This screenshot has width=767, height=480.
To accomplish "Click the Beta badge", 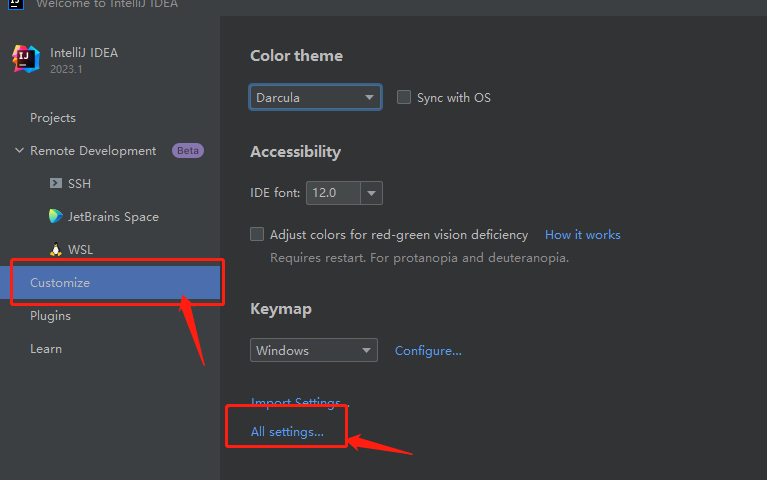I will [188, 150].
